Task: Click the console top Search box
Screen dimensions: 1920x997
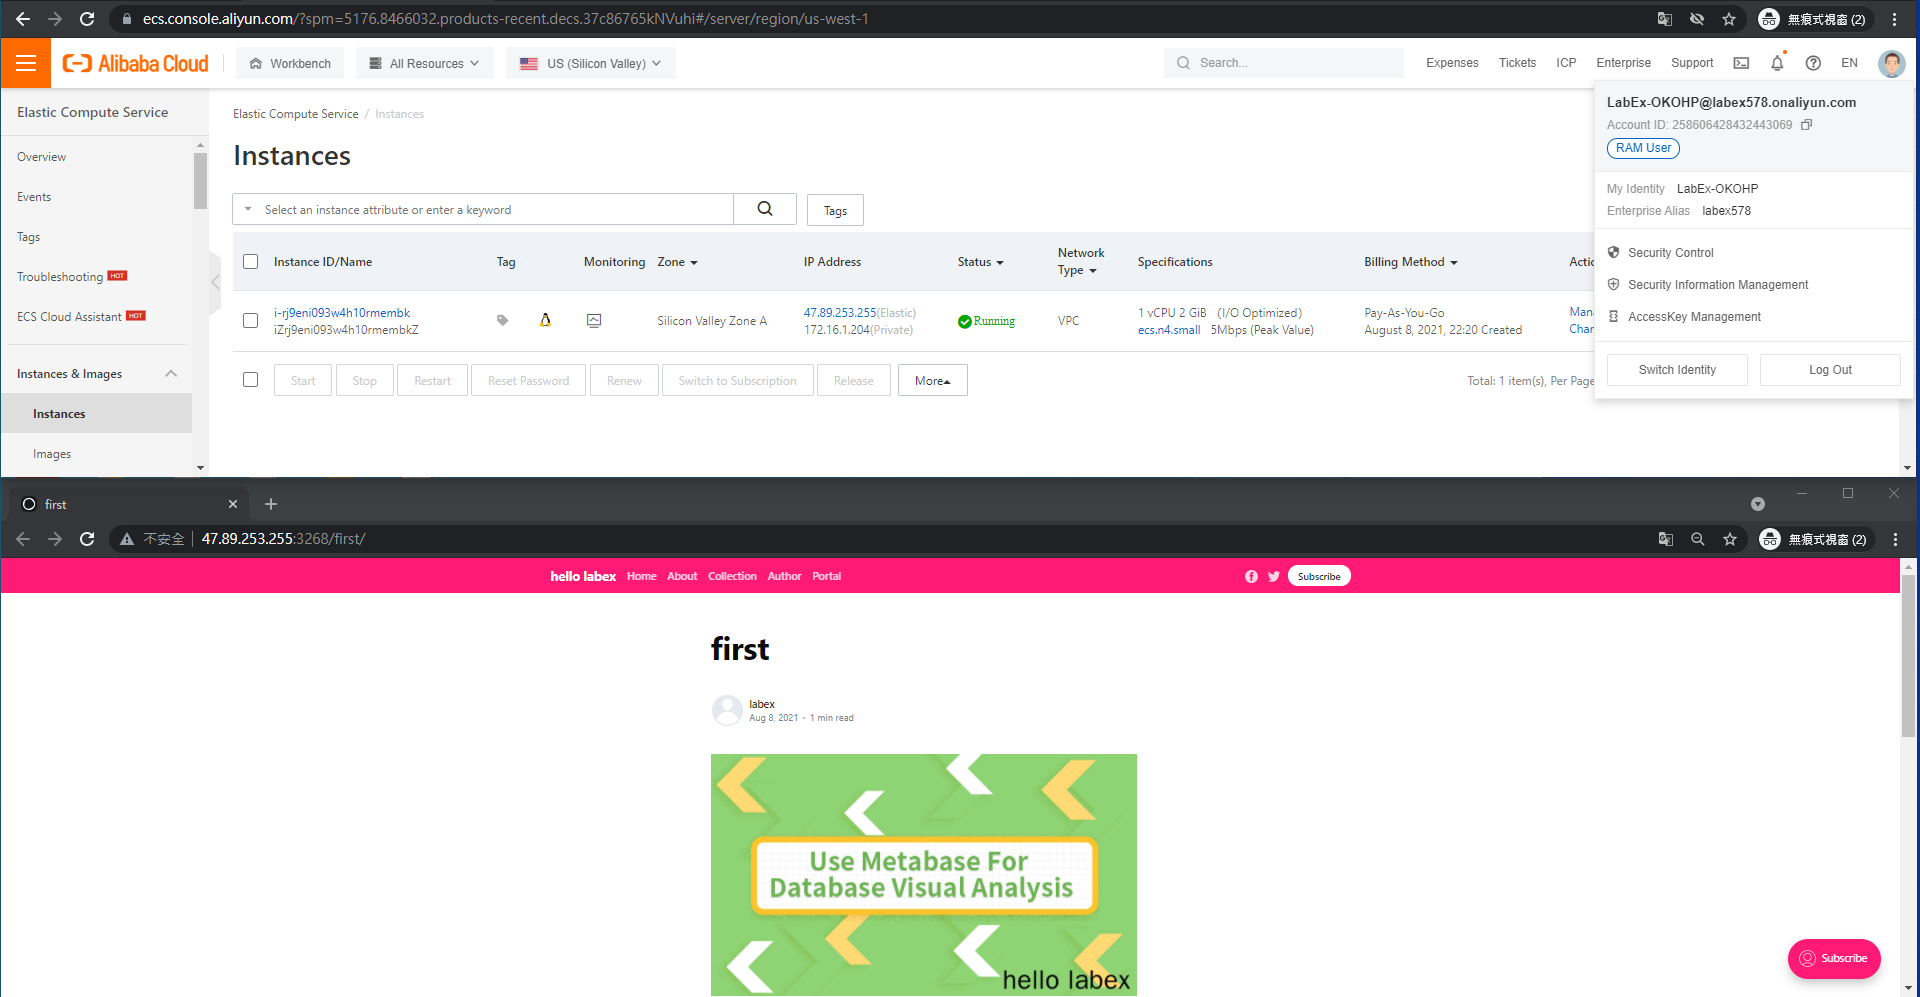Action: (1284, 63)
